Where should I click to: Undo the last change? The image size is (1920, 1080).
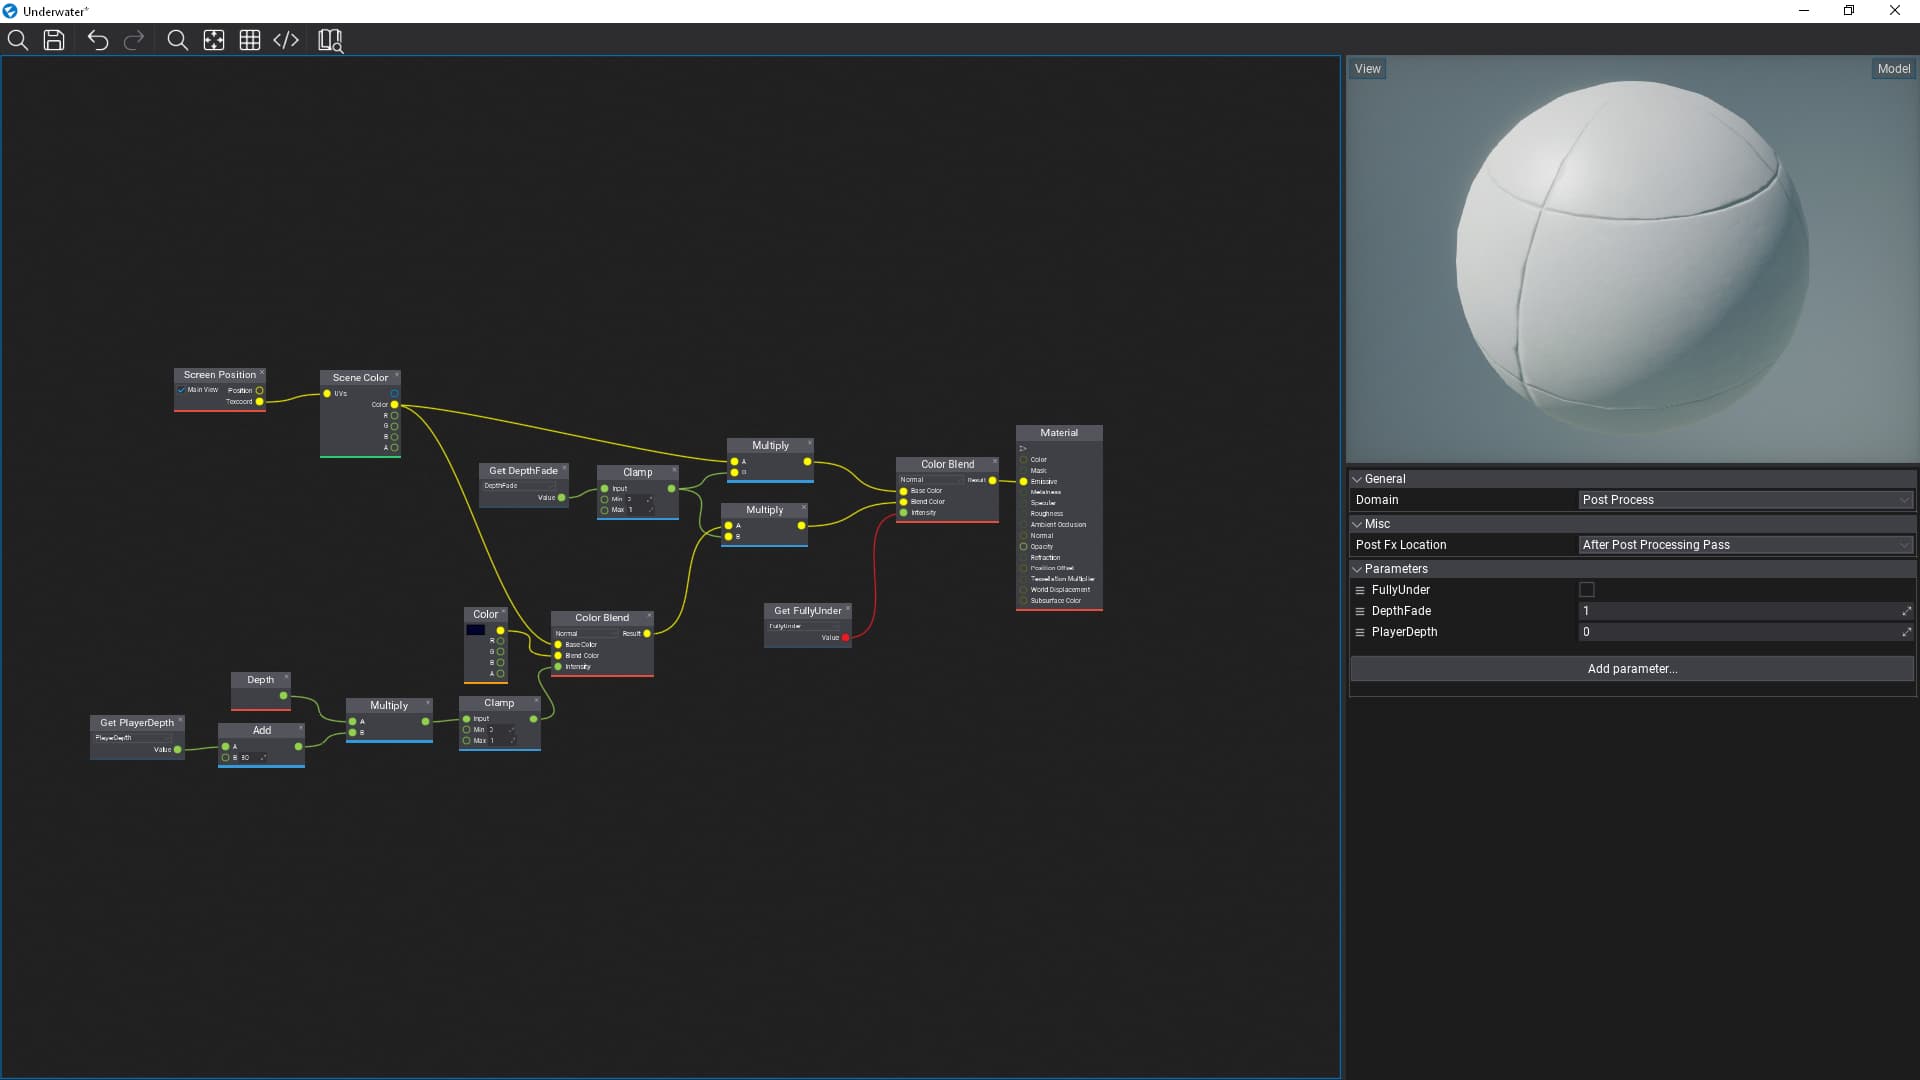click(x=97, y=40)
